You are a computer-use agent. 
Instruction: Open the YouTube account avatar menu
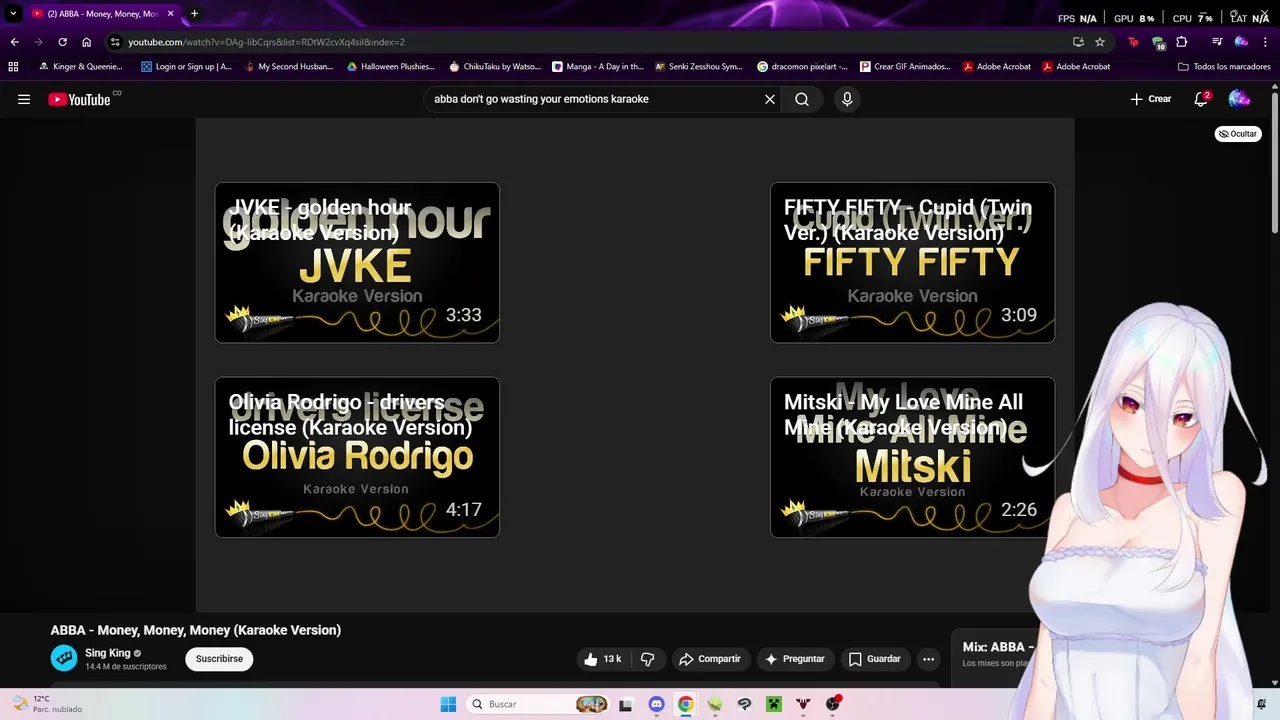pyautogui.click(x=1239, y=99)
